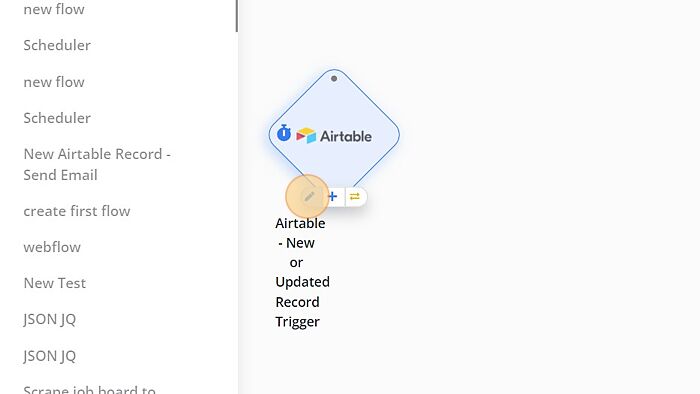Click the sidebar flow list scrollbar
The width and height of the screenshot is (700, 394).
237,16
